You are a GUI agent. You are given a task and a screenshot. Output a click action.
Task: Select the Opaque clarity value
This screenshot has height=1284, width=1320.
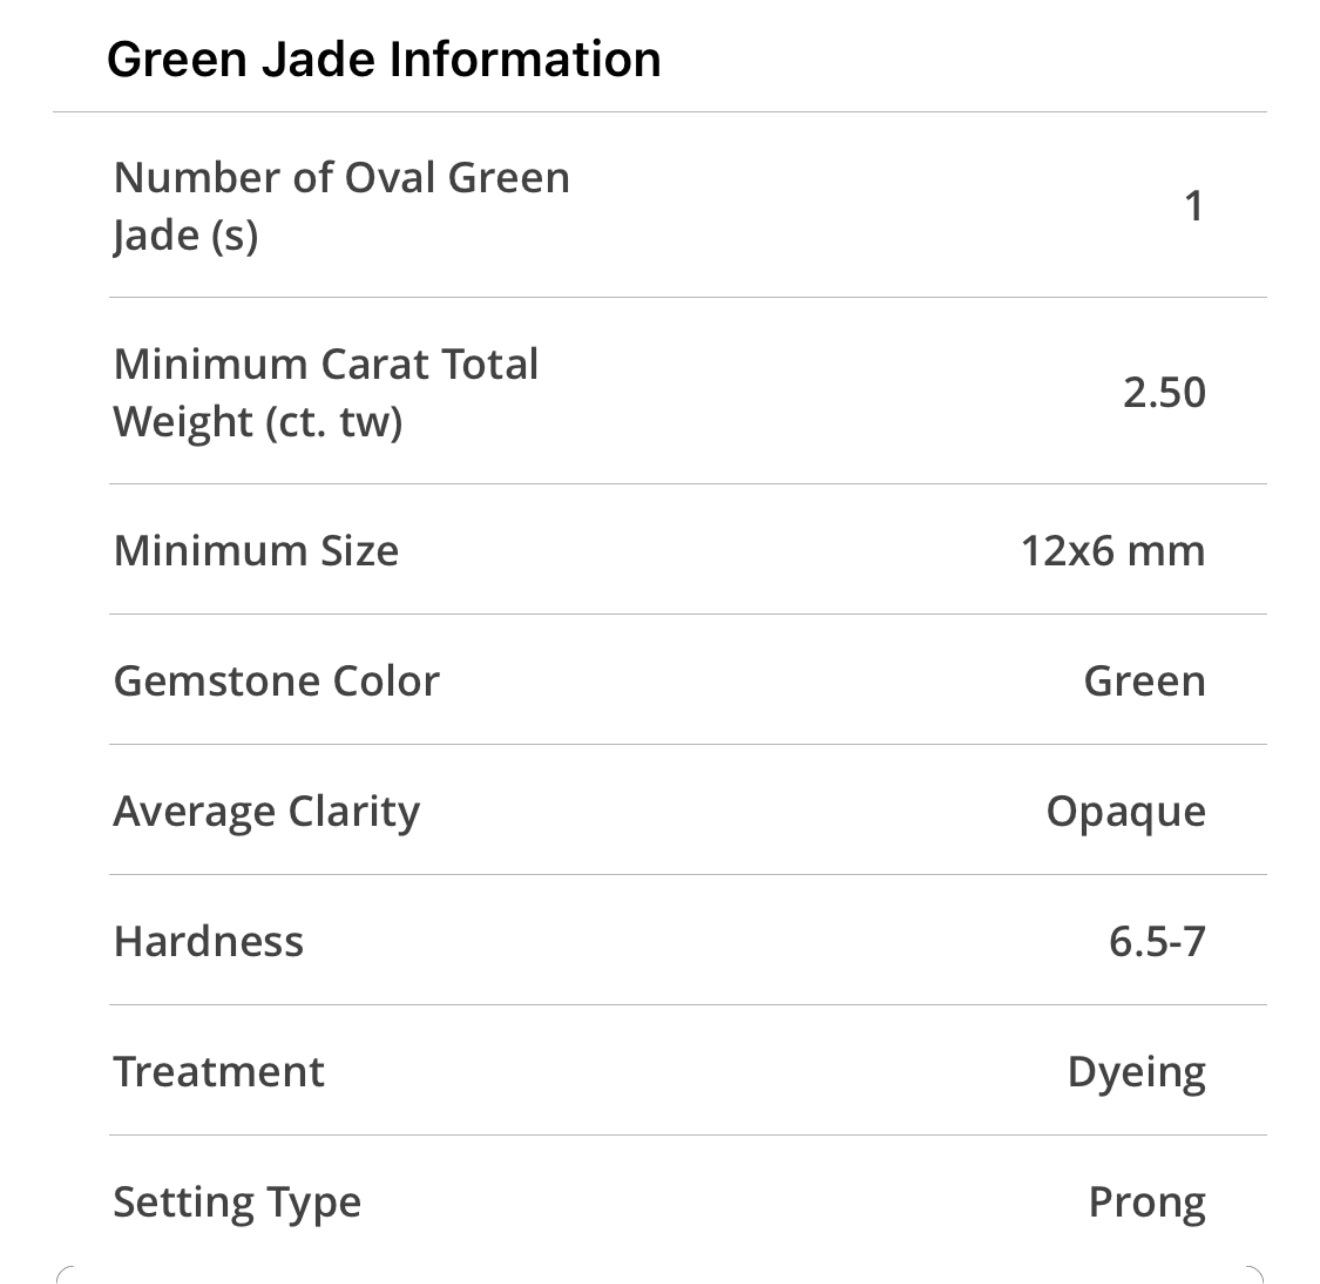[x=1125, y=811]
